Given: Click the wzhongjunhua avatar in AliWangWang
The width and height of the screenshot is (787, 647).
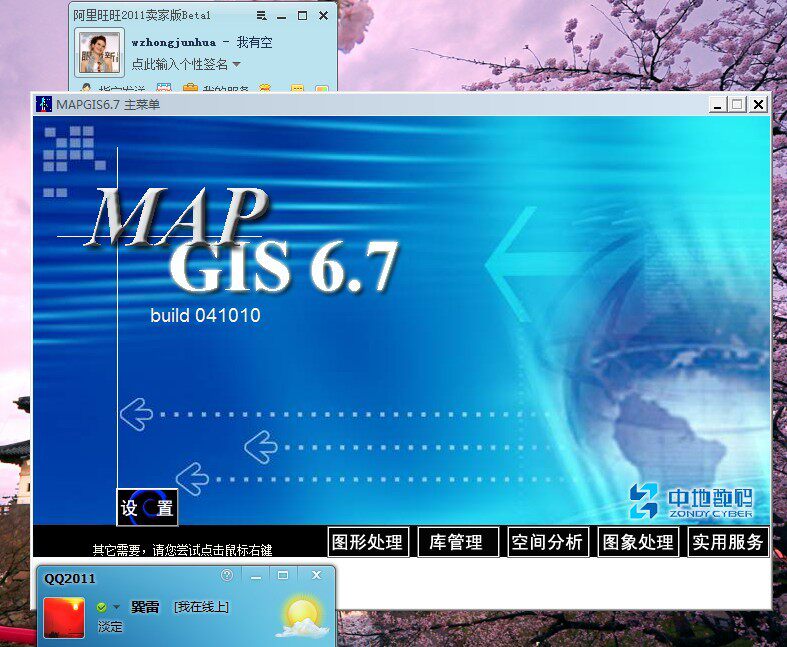Looking at the screenshot, I should [100, 53].
